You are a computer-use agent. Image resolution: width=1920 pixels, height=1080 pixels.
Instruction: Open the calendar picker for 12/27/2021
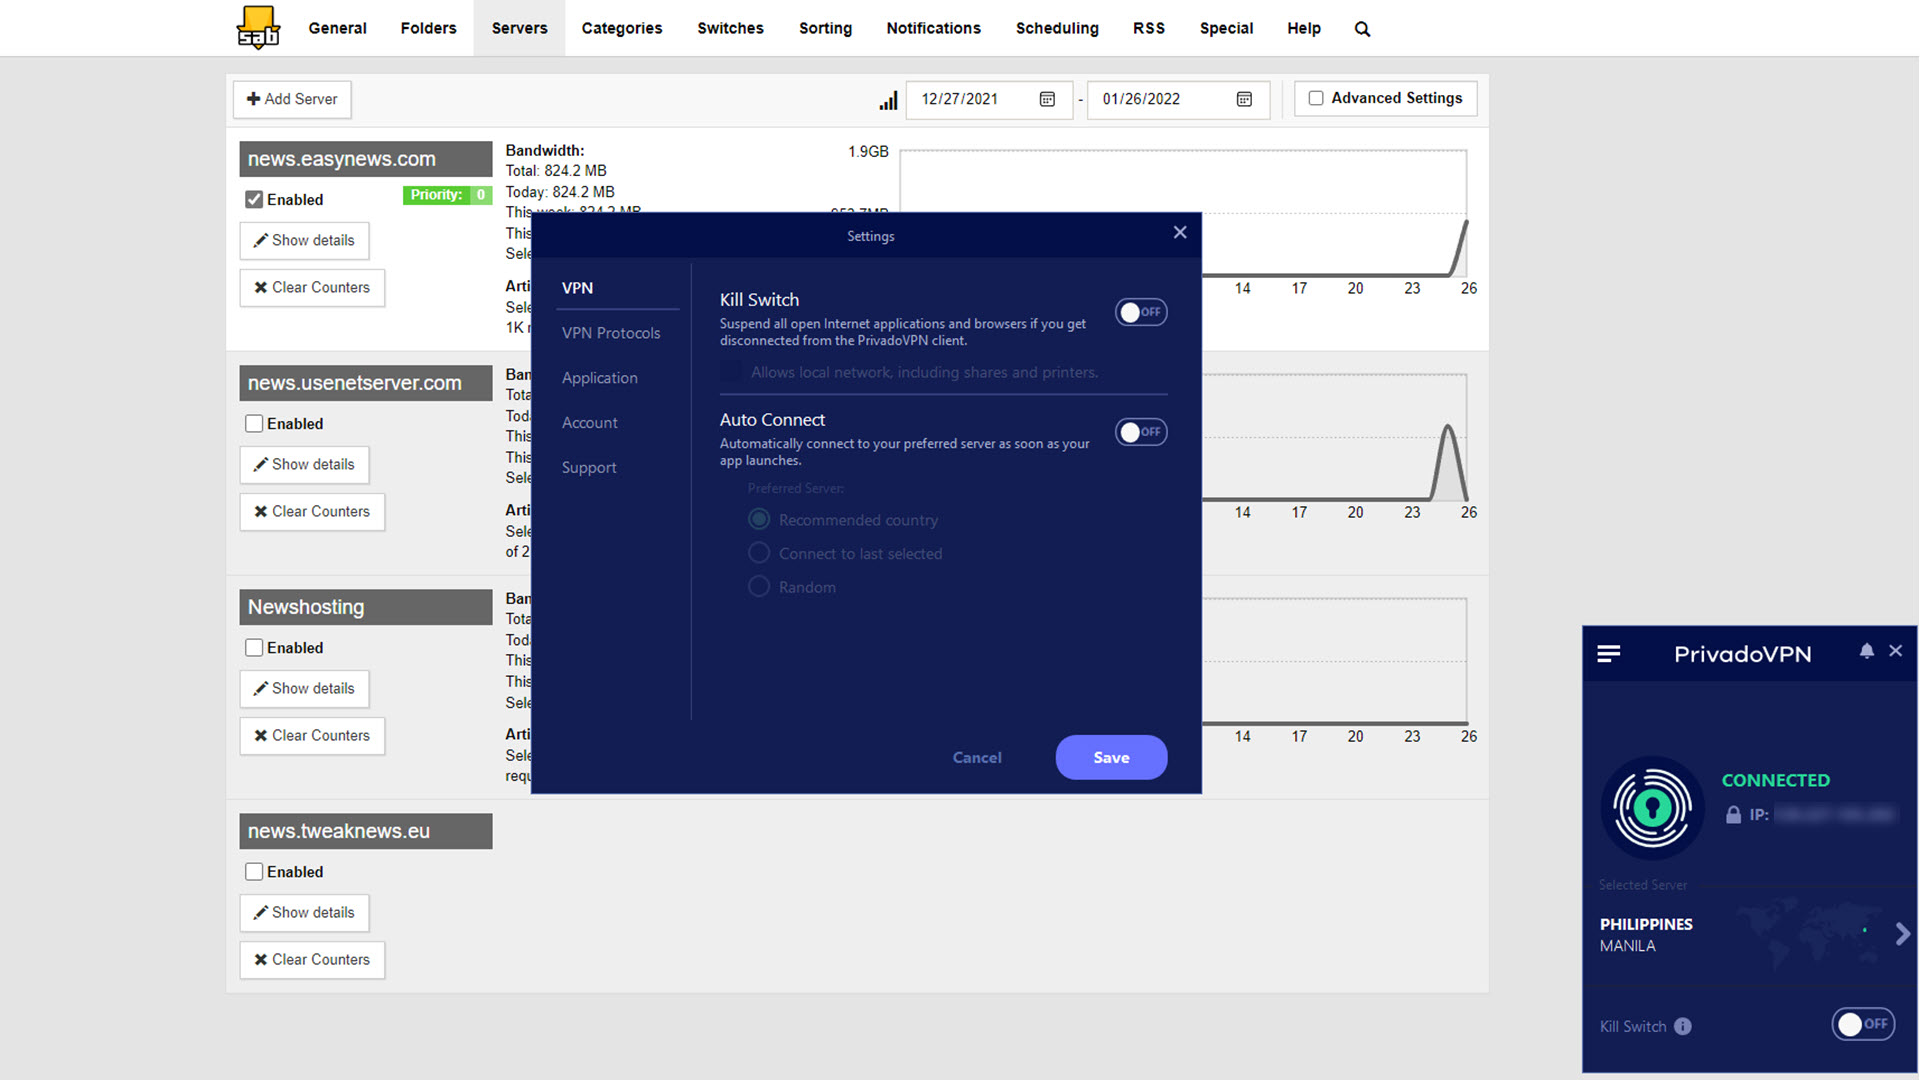tap(1047, 99)
